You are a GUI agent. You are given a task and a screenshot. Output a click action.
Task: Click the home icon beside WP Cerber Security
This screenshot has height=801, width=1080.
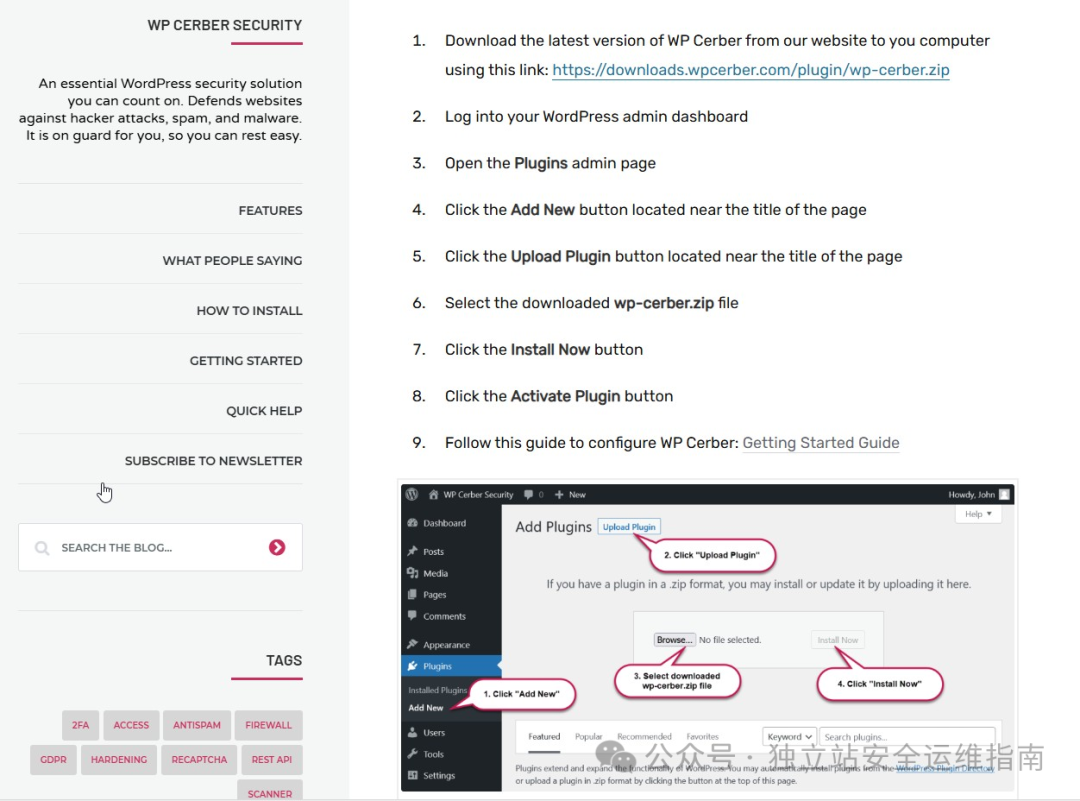coord(433,495)
